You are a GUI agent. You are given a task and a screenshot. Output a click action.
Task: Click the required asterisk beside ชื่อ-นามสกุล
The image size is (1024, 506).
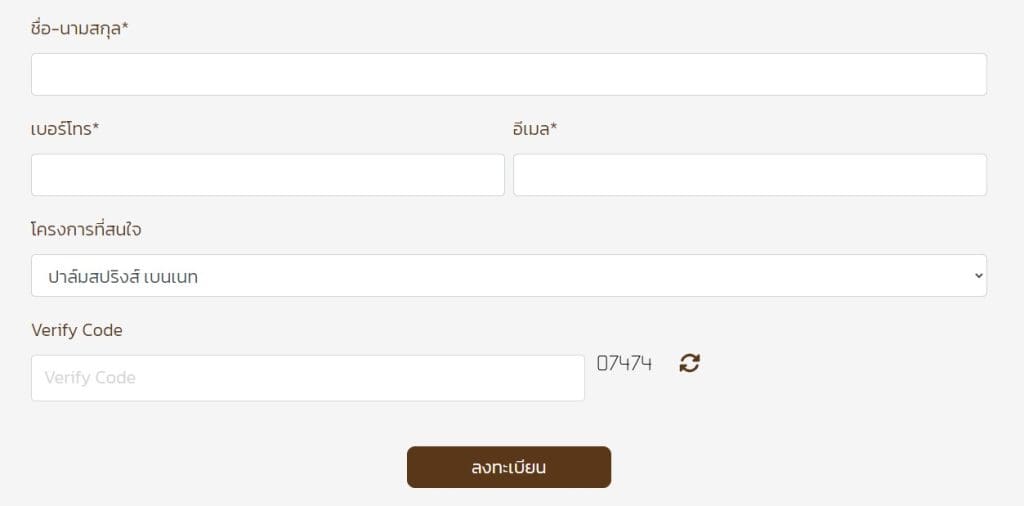[125, 27]
